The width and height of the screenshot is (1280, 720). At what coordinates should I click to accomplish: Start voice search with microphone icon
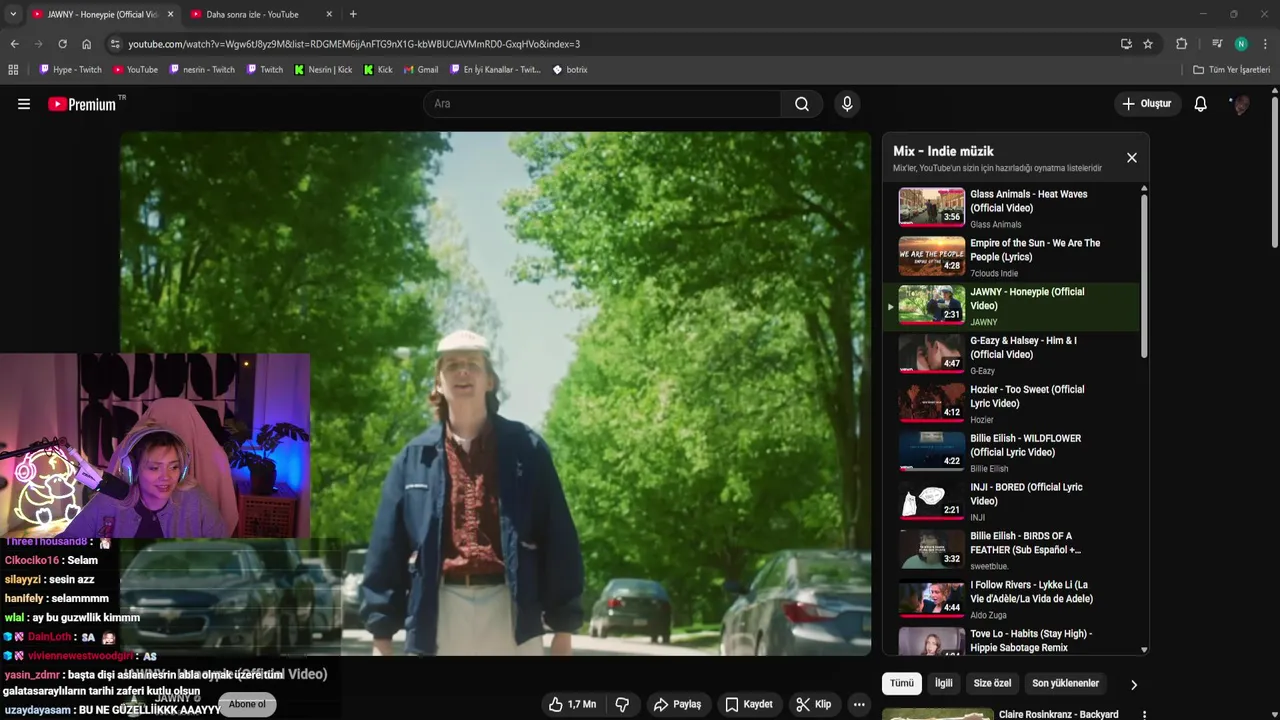(847, 104)
